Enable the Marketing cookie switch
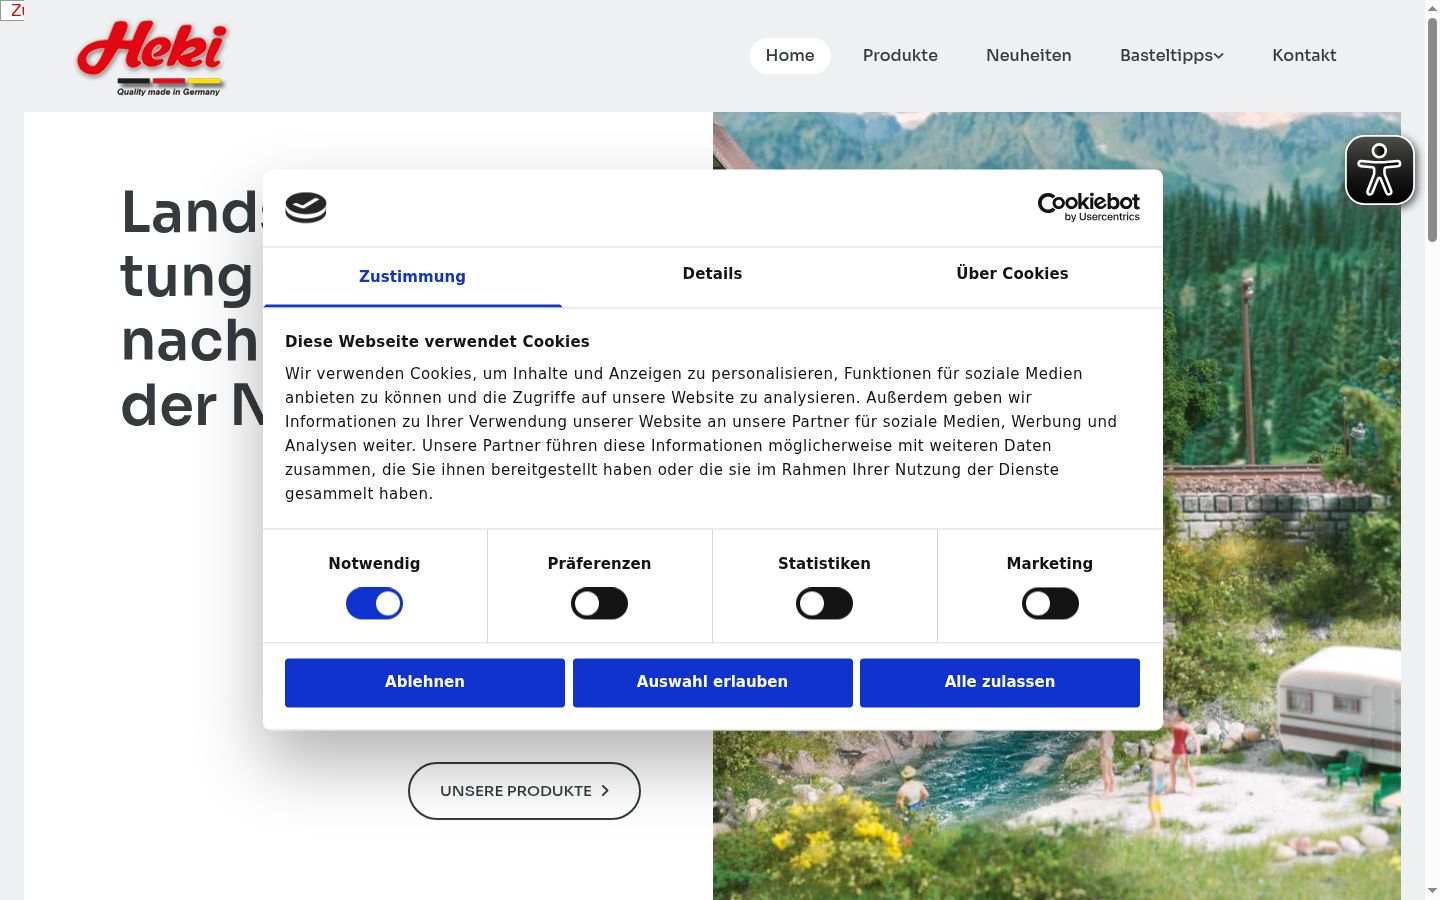The image size is (1440, 900). (x=1050, y=603)
